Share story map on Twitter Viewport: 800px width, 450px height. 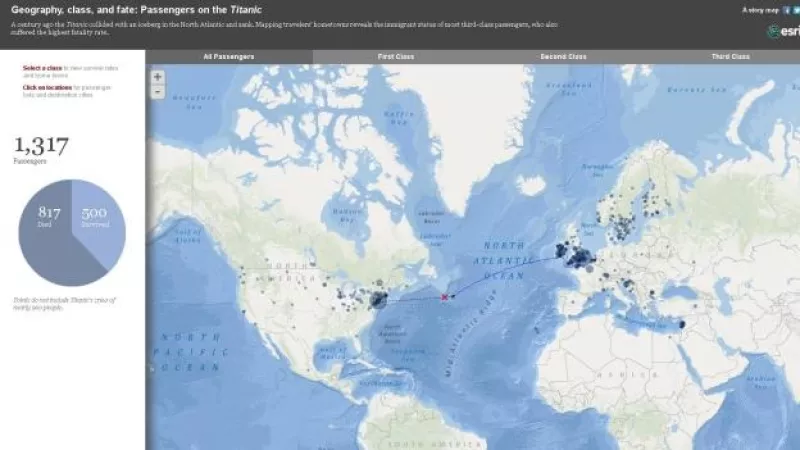coord(796,10)
